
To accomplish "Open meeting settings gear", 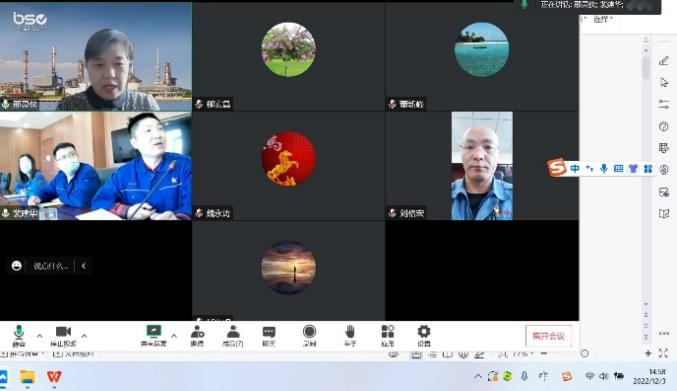I will 424,335.
